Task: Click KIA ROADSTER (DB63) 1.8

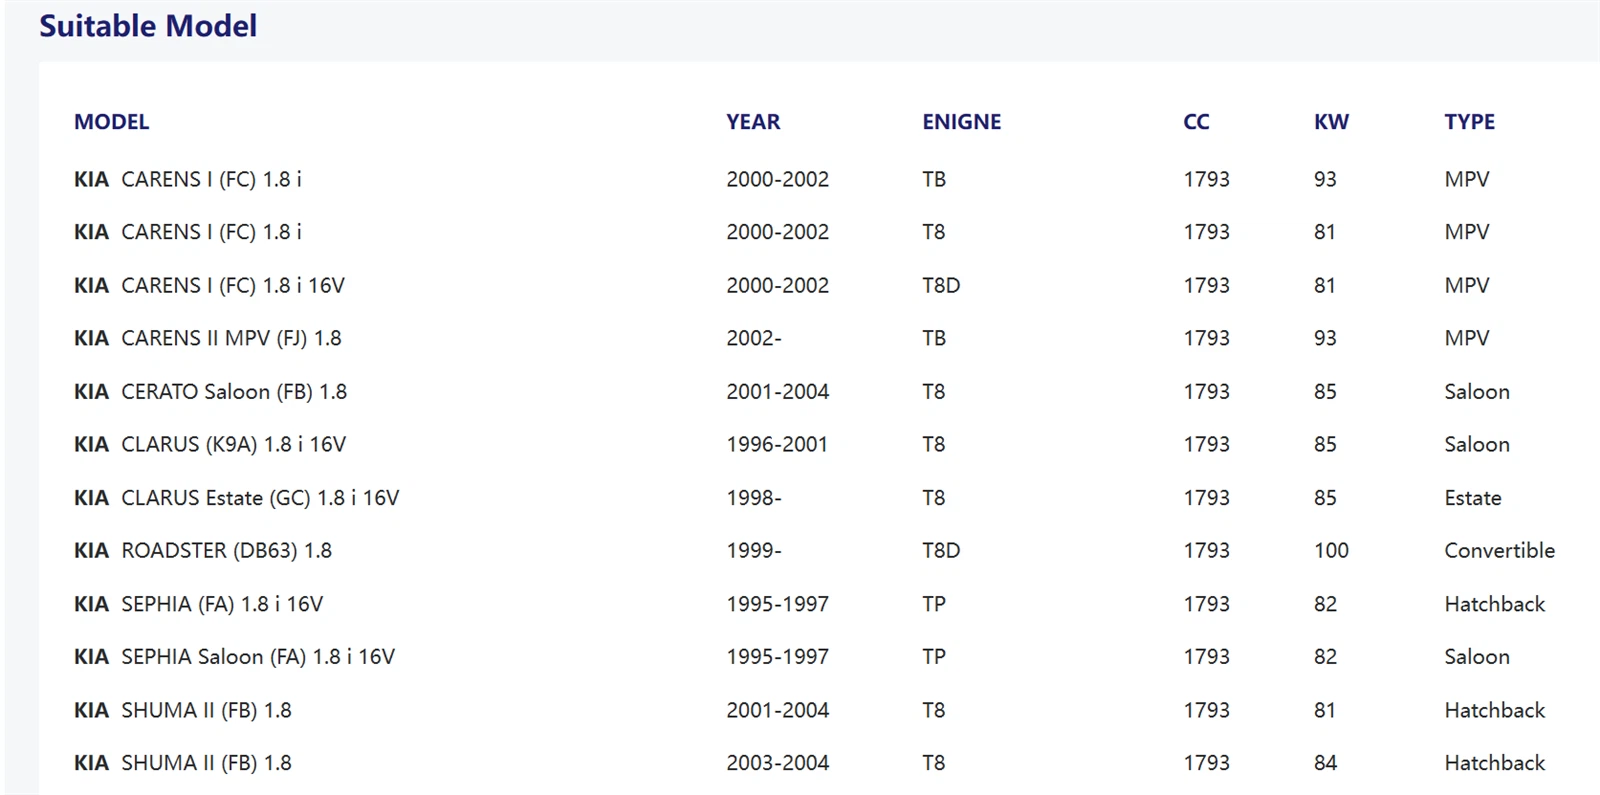Action: pos(203,551)
